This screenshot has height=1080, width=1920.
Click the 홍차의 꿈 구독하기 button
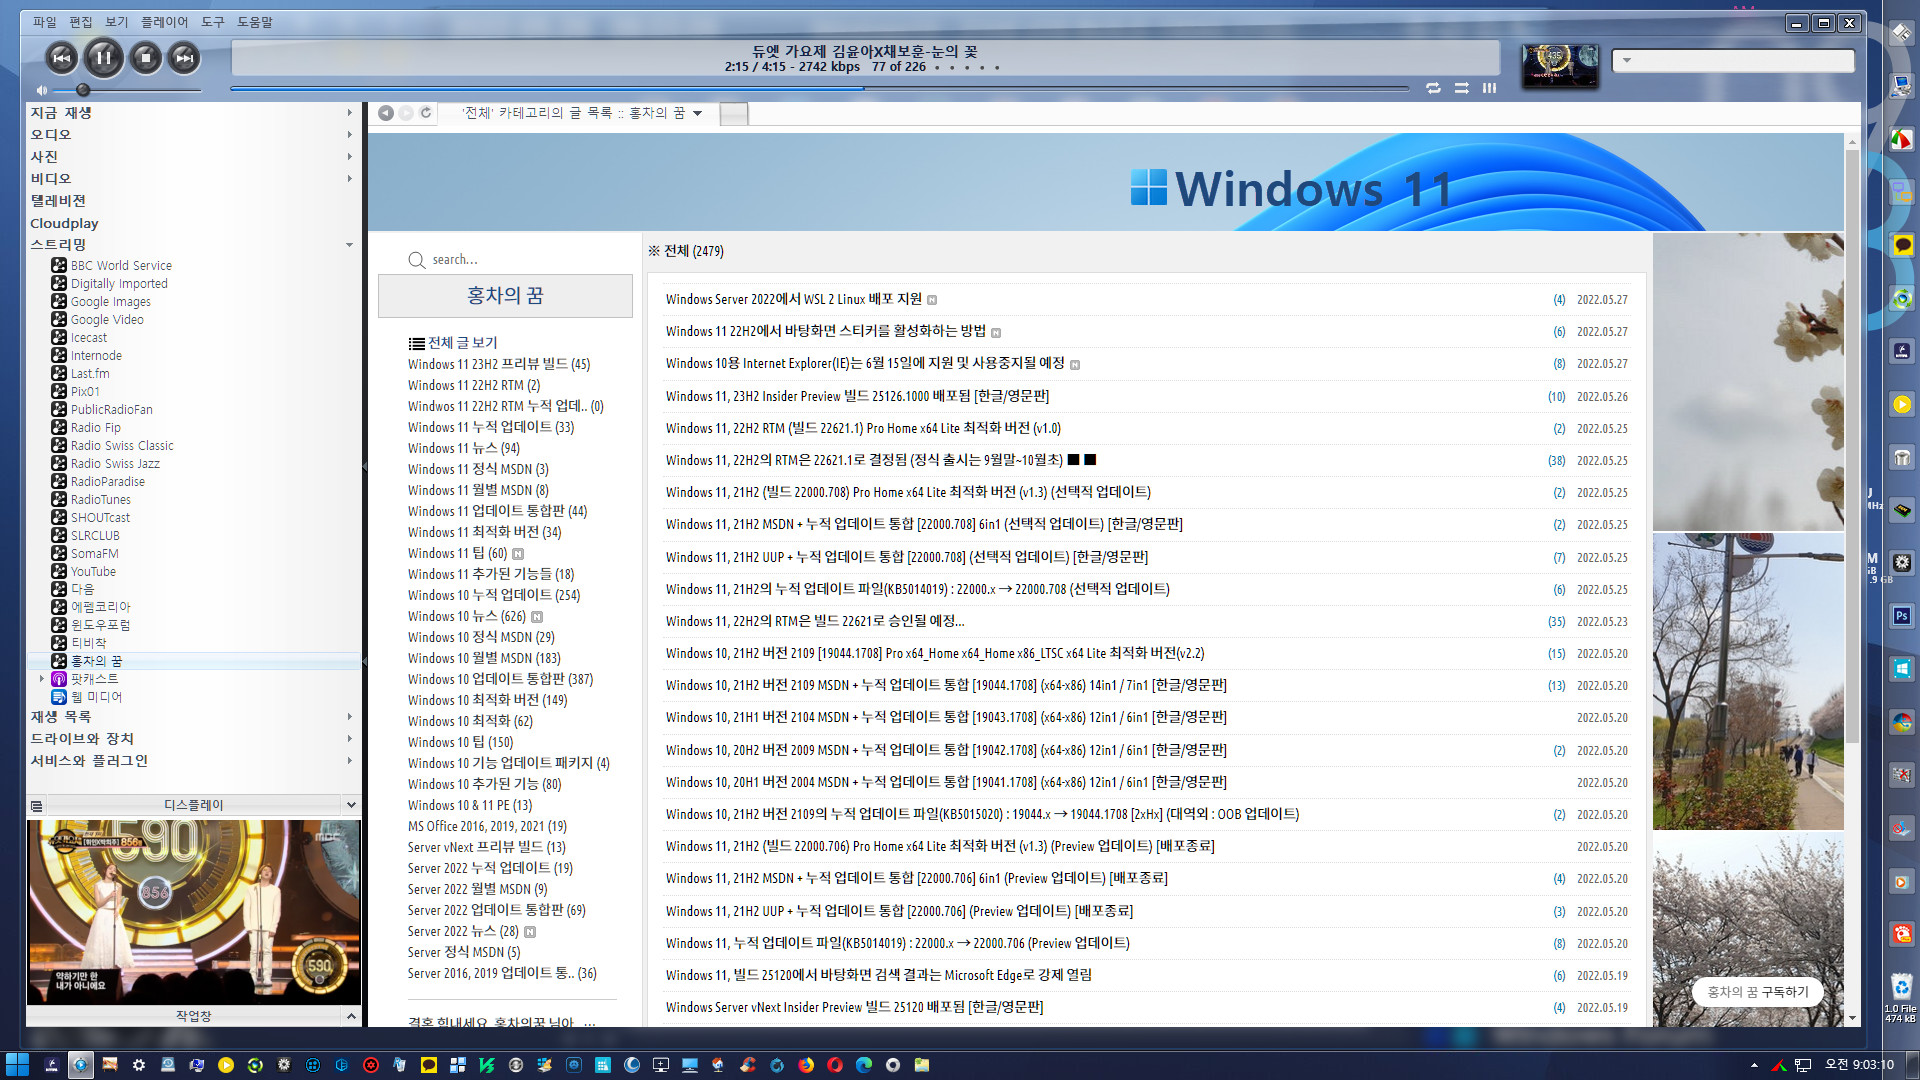pyautogui.click(x=1757, y=992)
